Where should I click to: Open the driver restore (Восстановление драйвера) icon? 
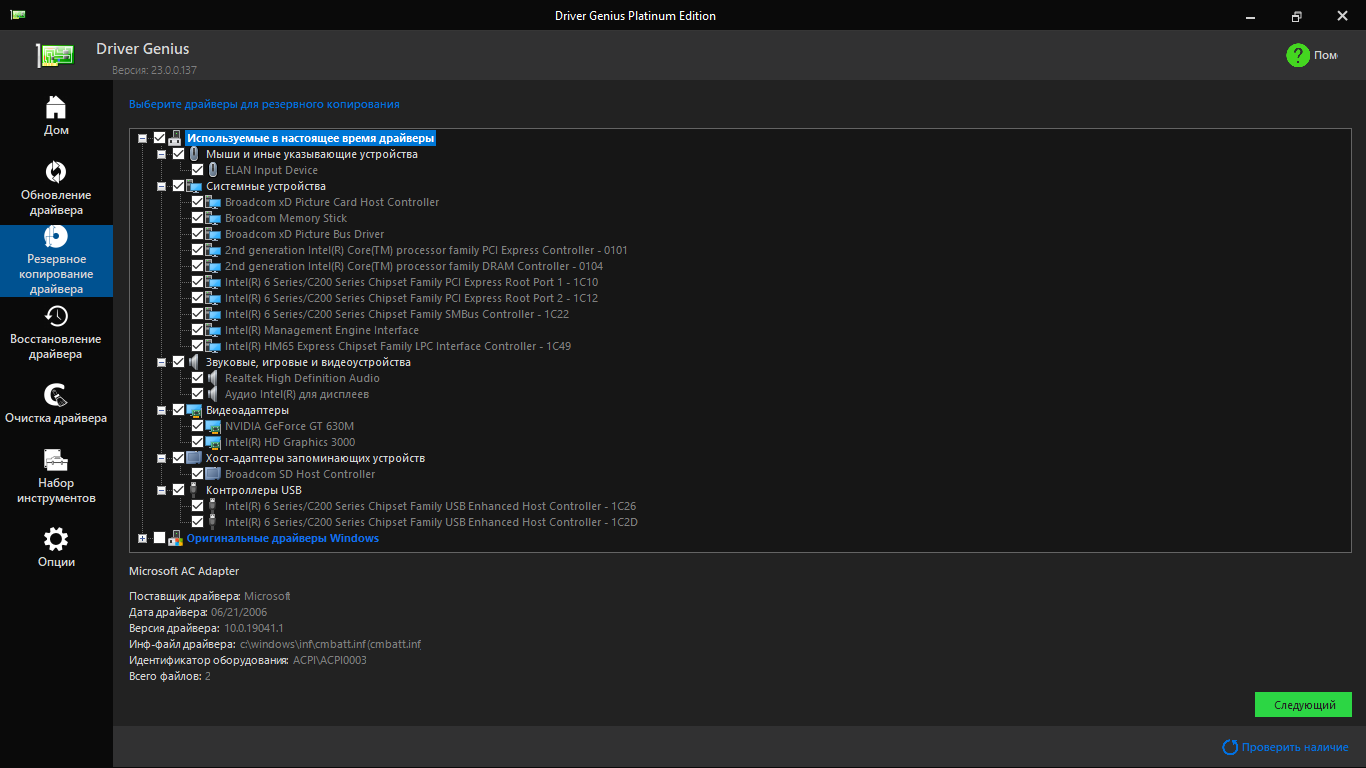[x=56, y=316]
